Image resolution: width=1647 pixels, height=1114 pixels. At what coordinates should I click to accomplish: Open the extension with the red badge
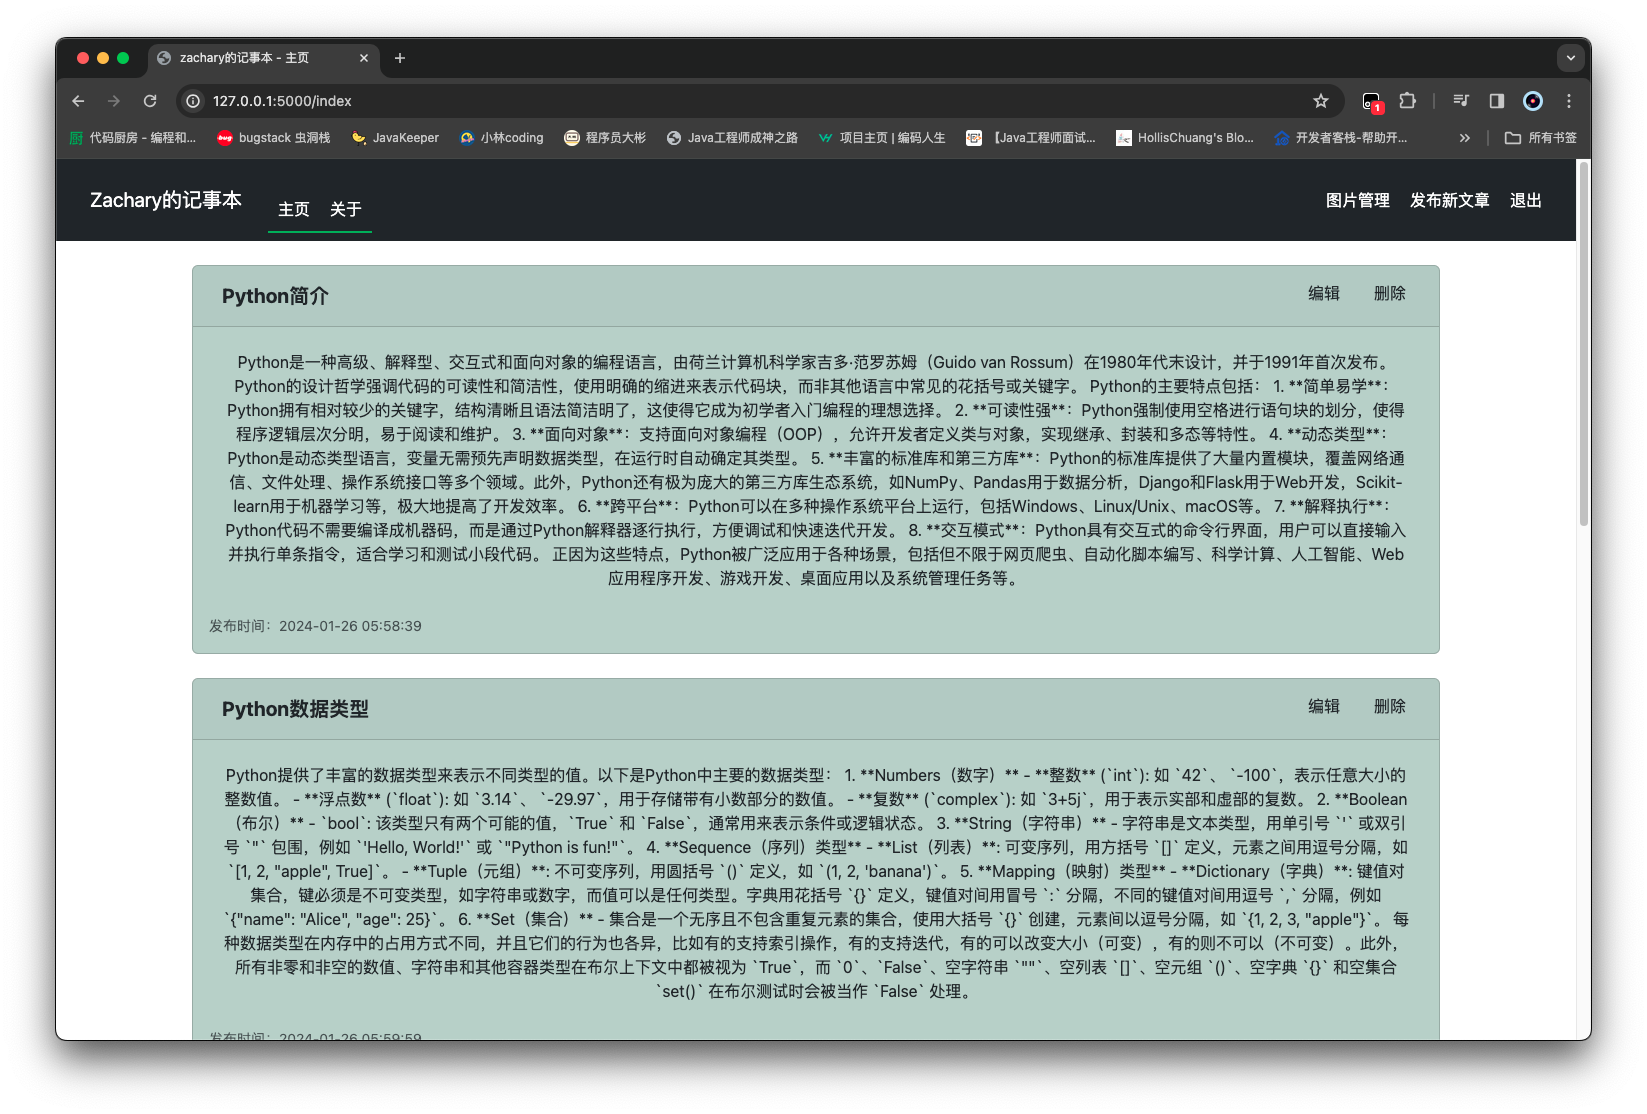pyautogui.click(x=1372, y=101)
